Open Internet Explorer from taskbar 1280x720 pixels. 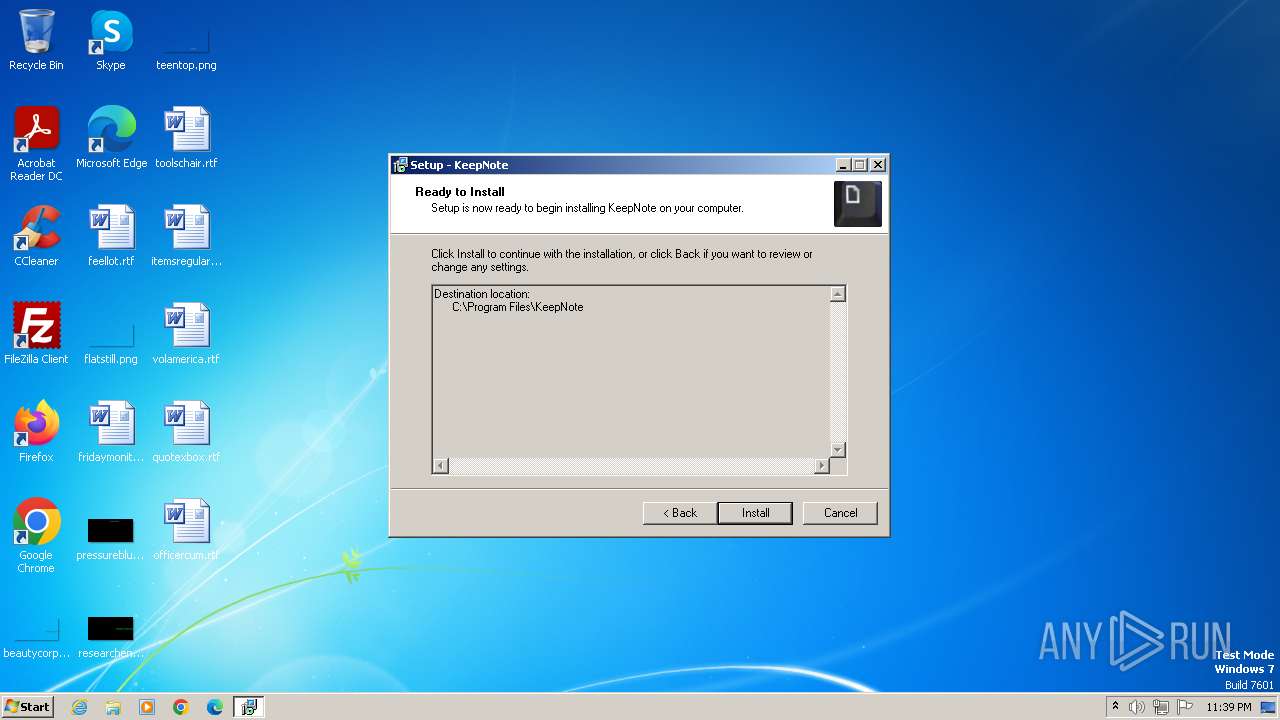[79, 707]
